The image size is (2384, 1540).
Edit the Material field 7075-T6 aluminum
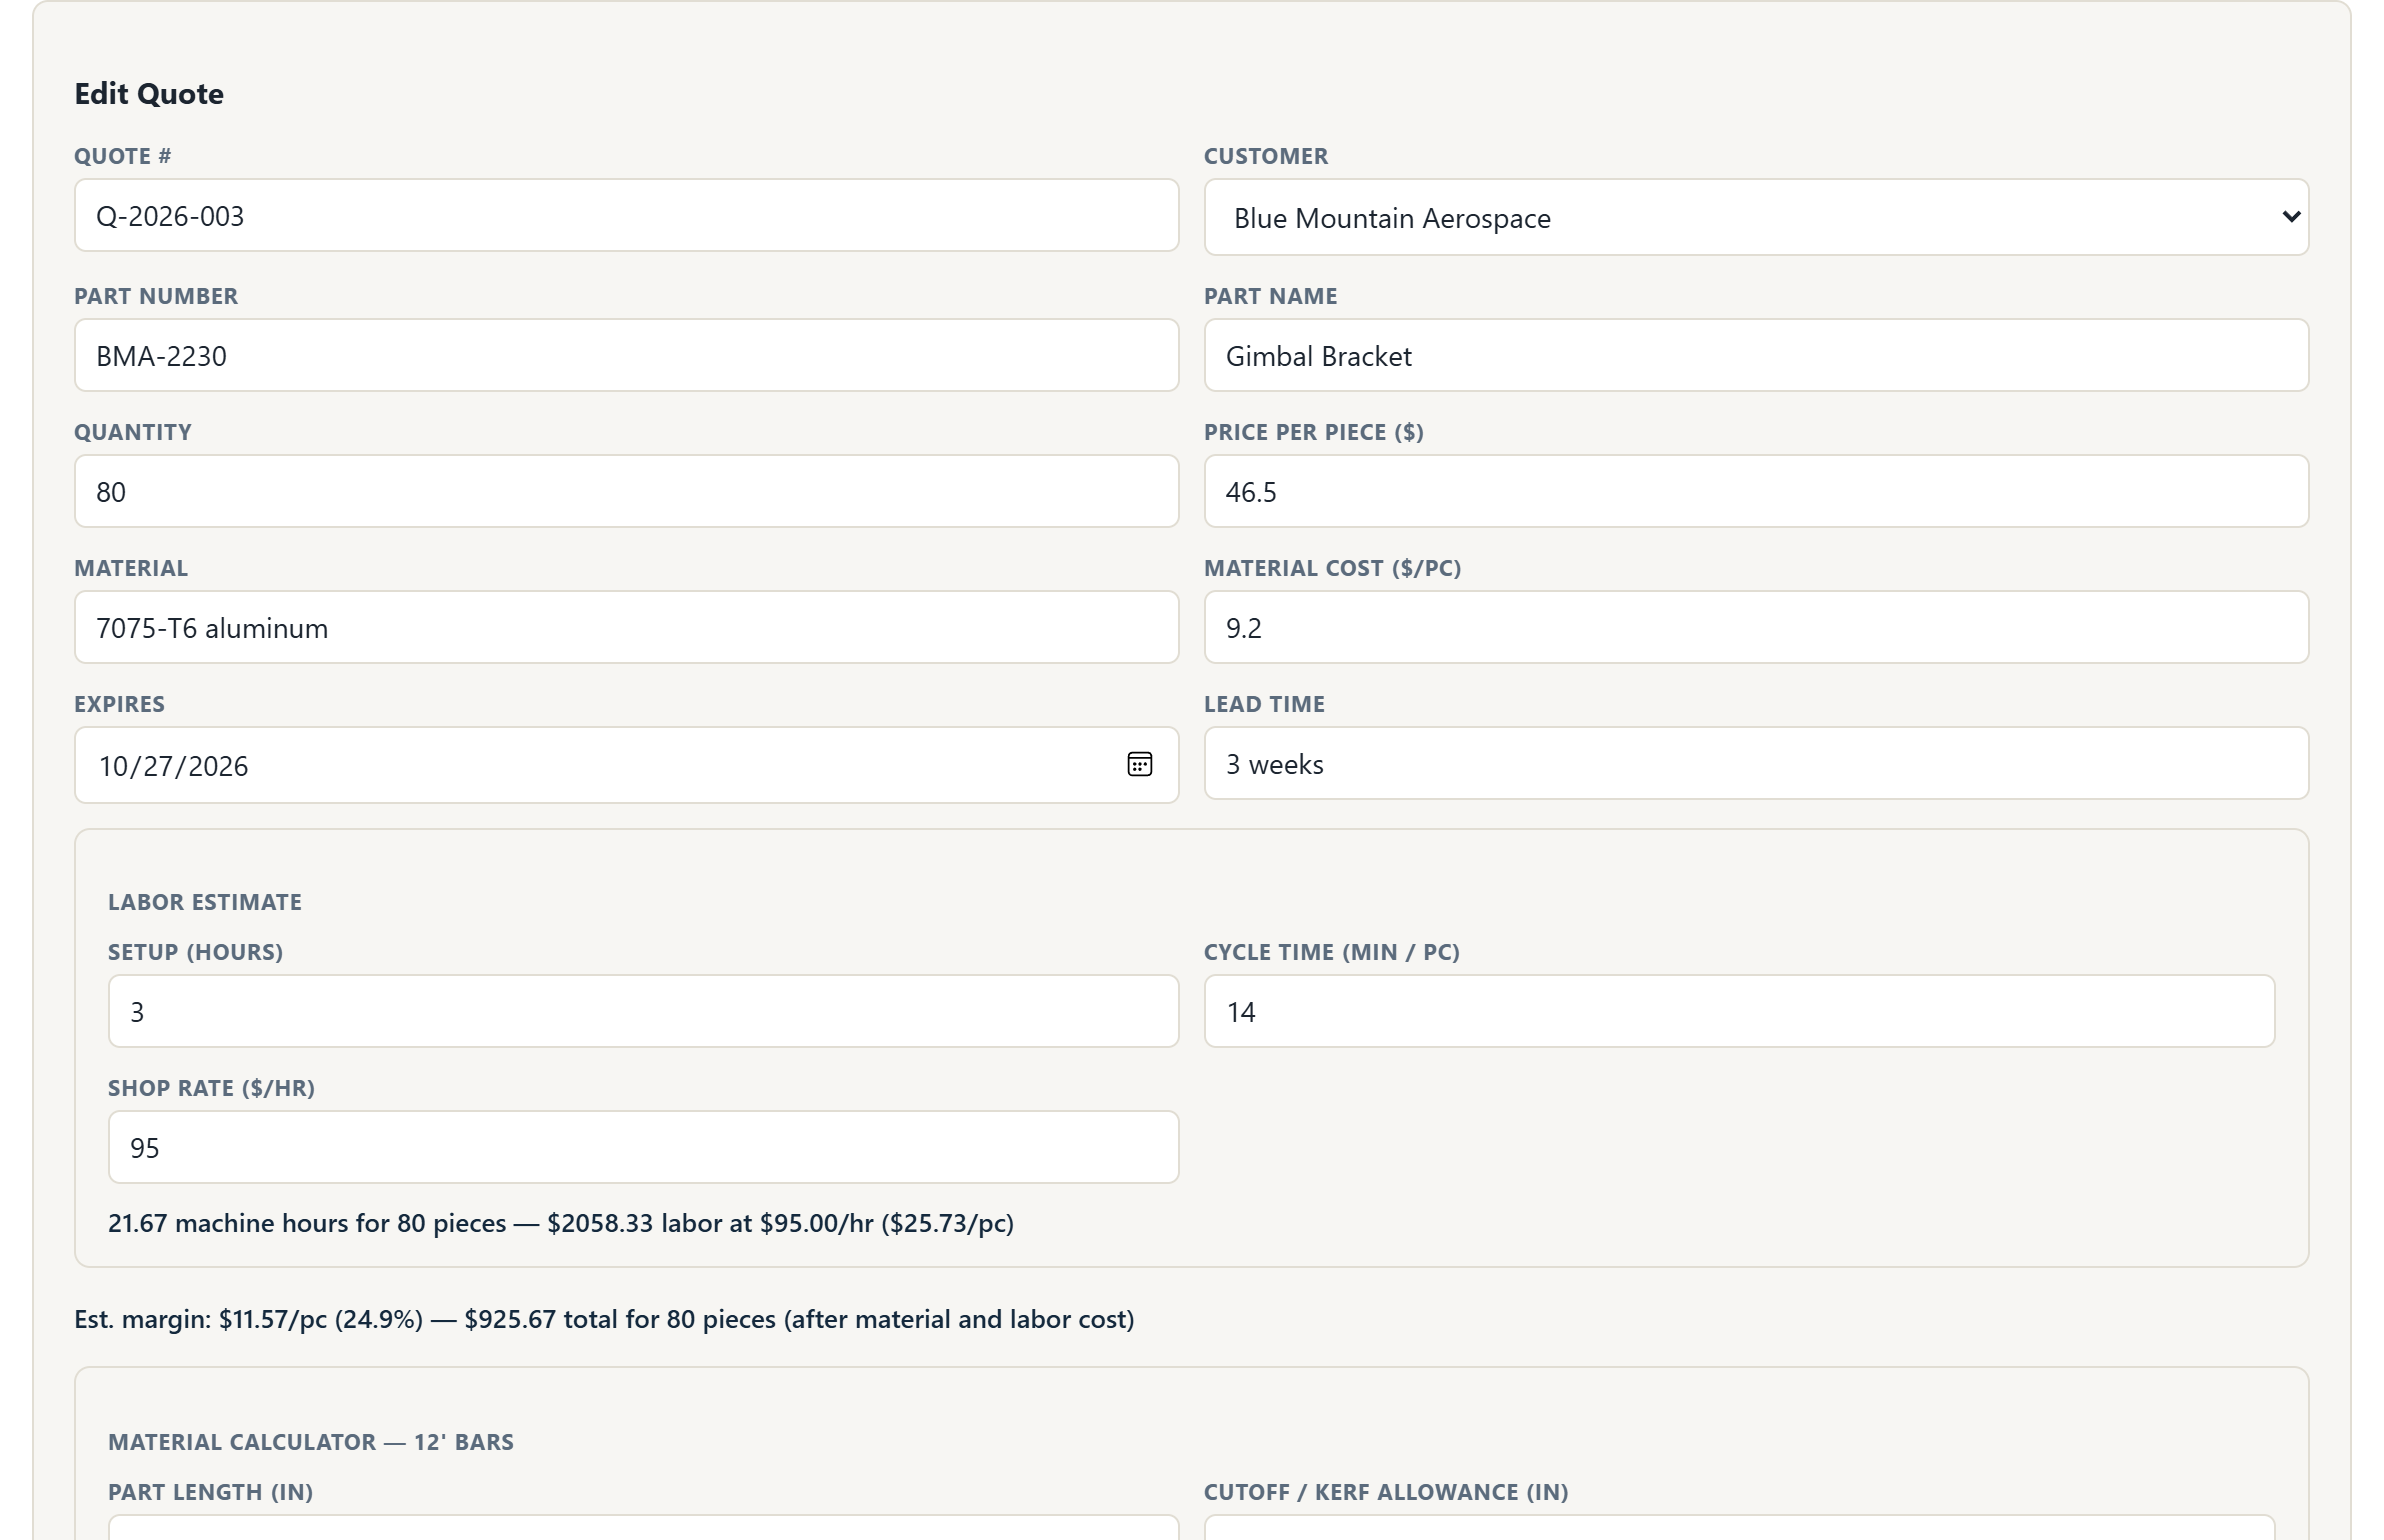626,627
